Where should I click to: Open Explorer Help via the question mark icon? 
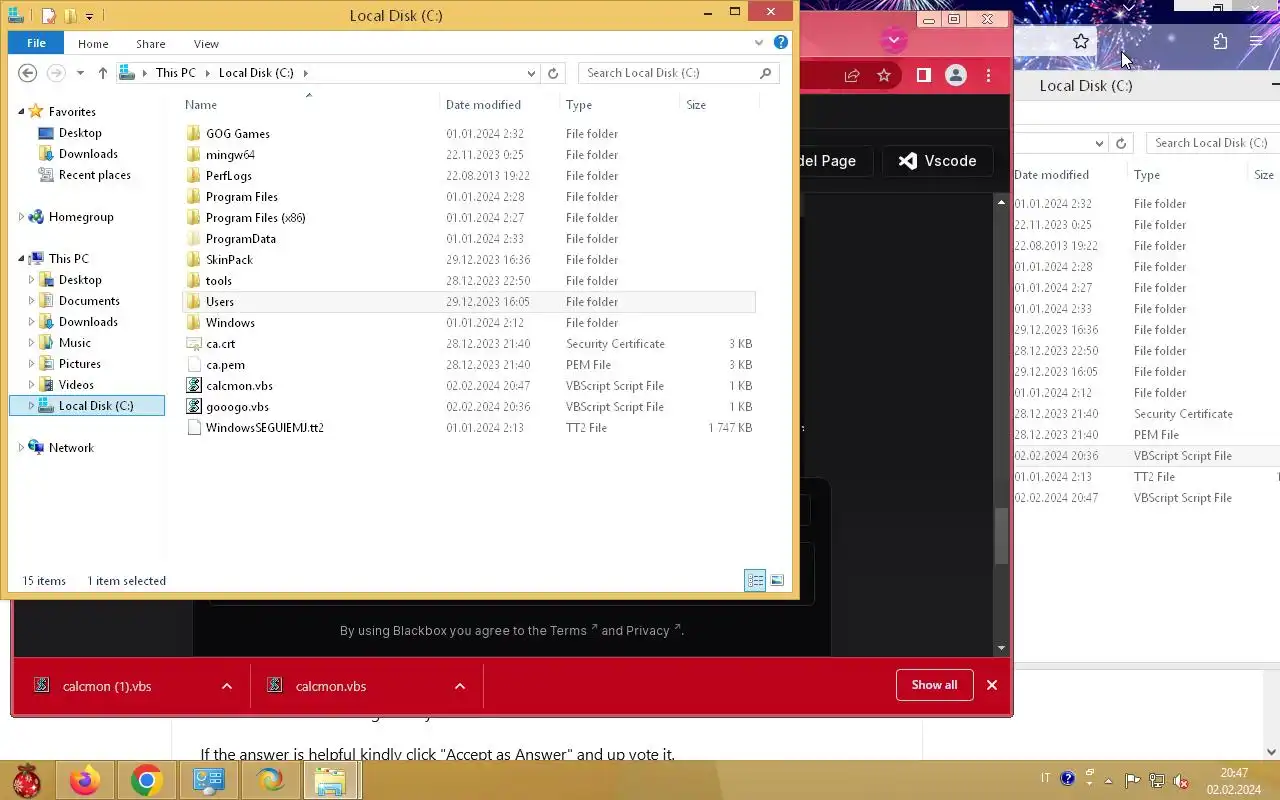(x=781, y=43)
